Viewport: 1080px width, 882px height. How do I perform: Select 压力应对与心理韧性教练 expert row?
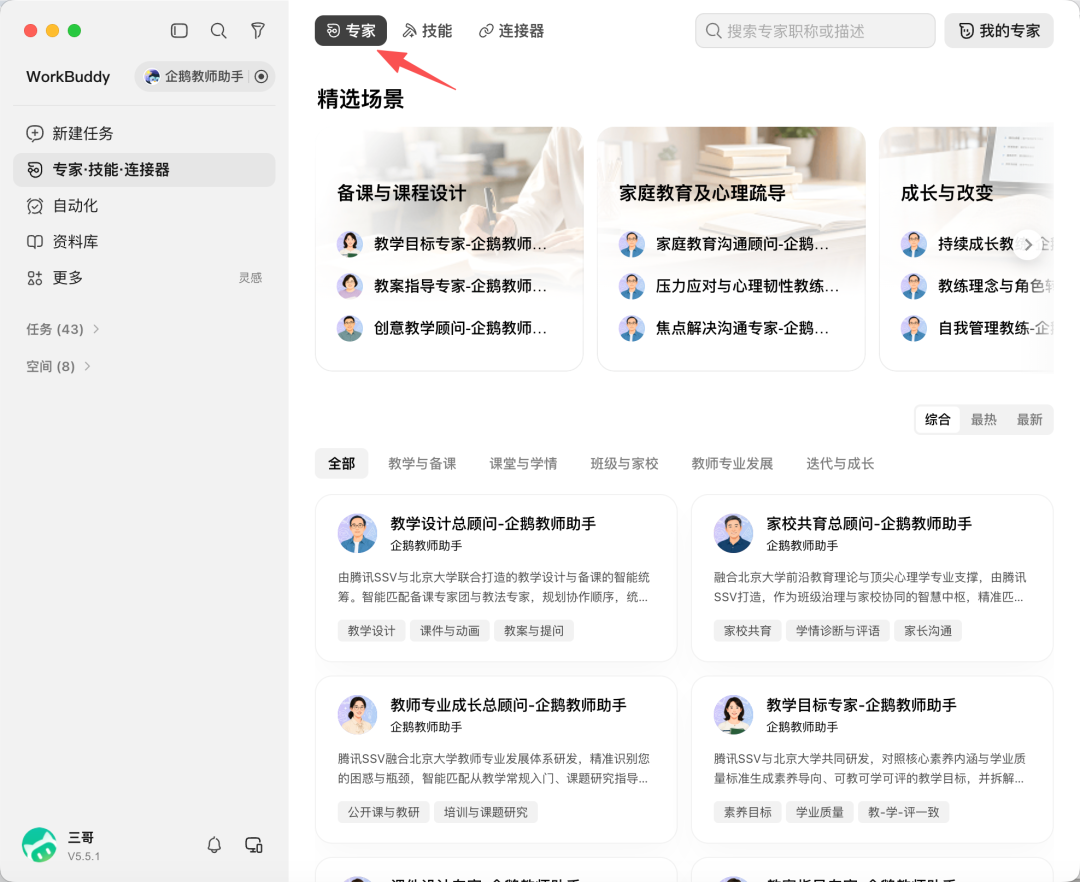pyautogui.click(x=731, y=286)
